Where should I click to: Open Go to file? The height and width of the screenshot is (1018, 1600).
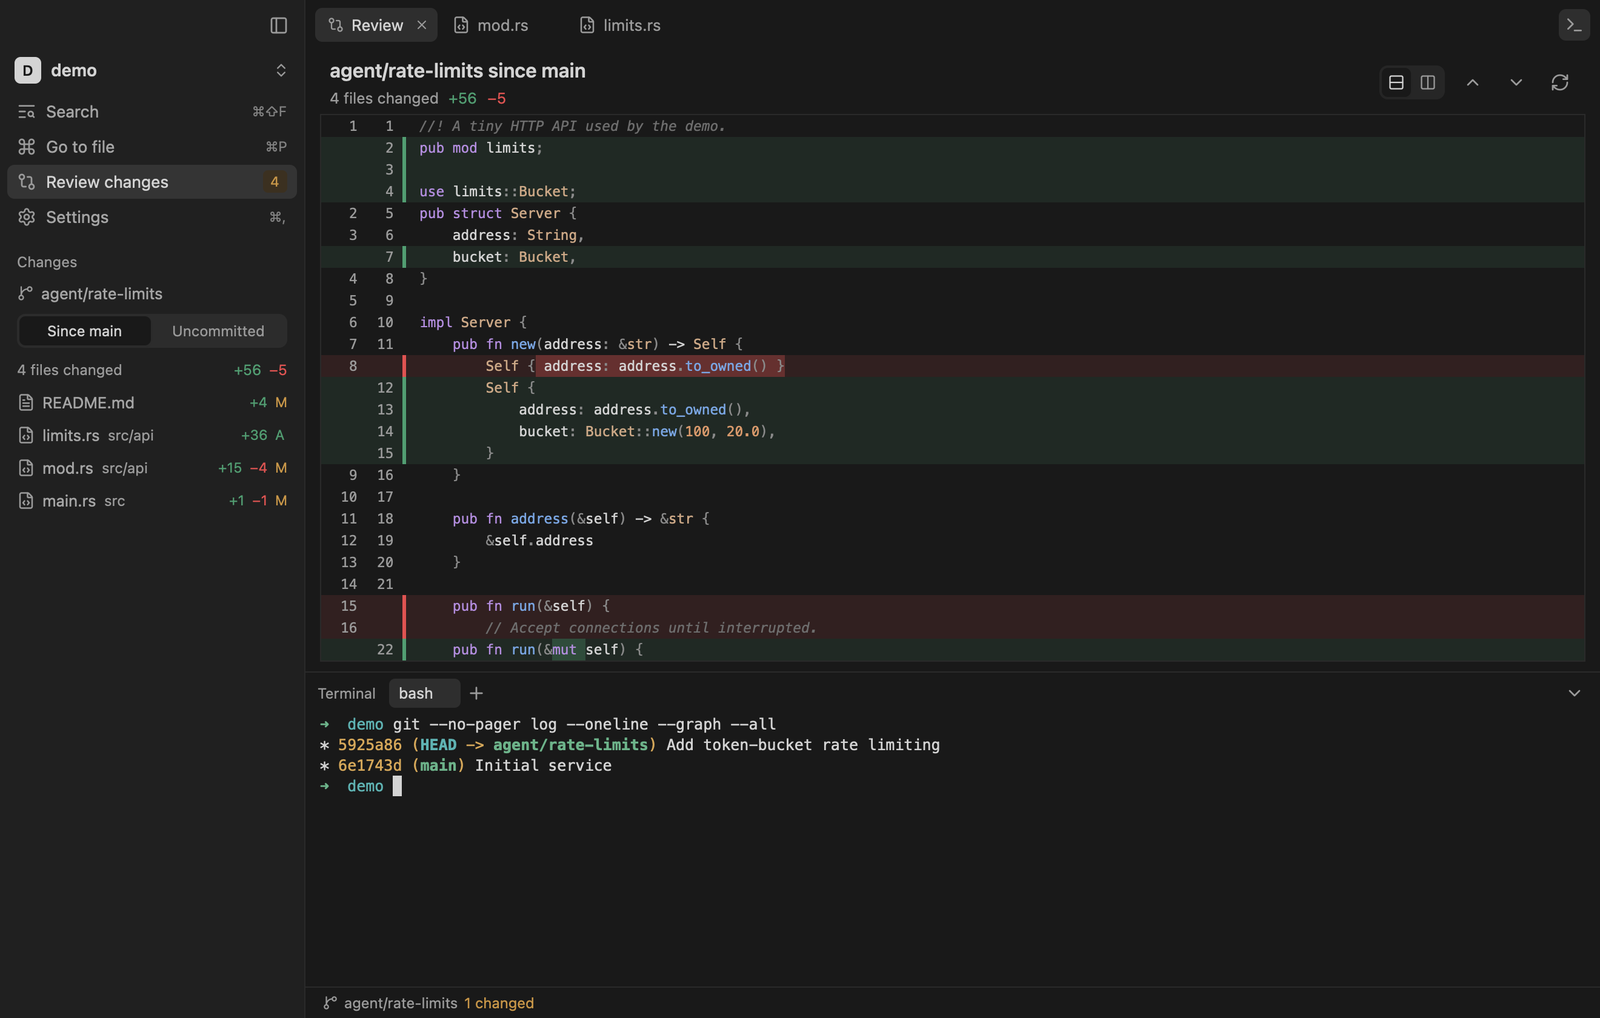click(x=152, y=147)
